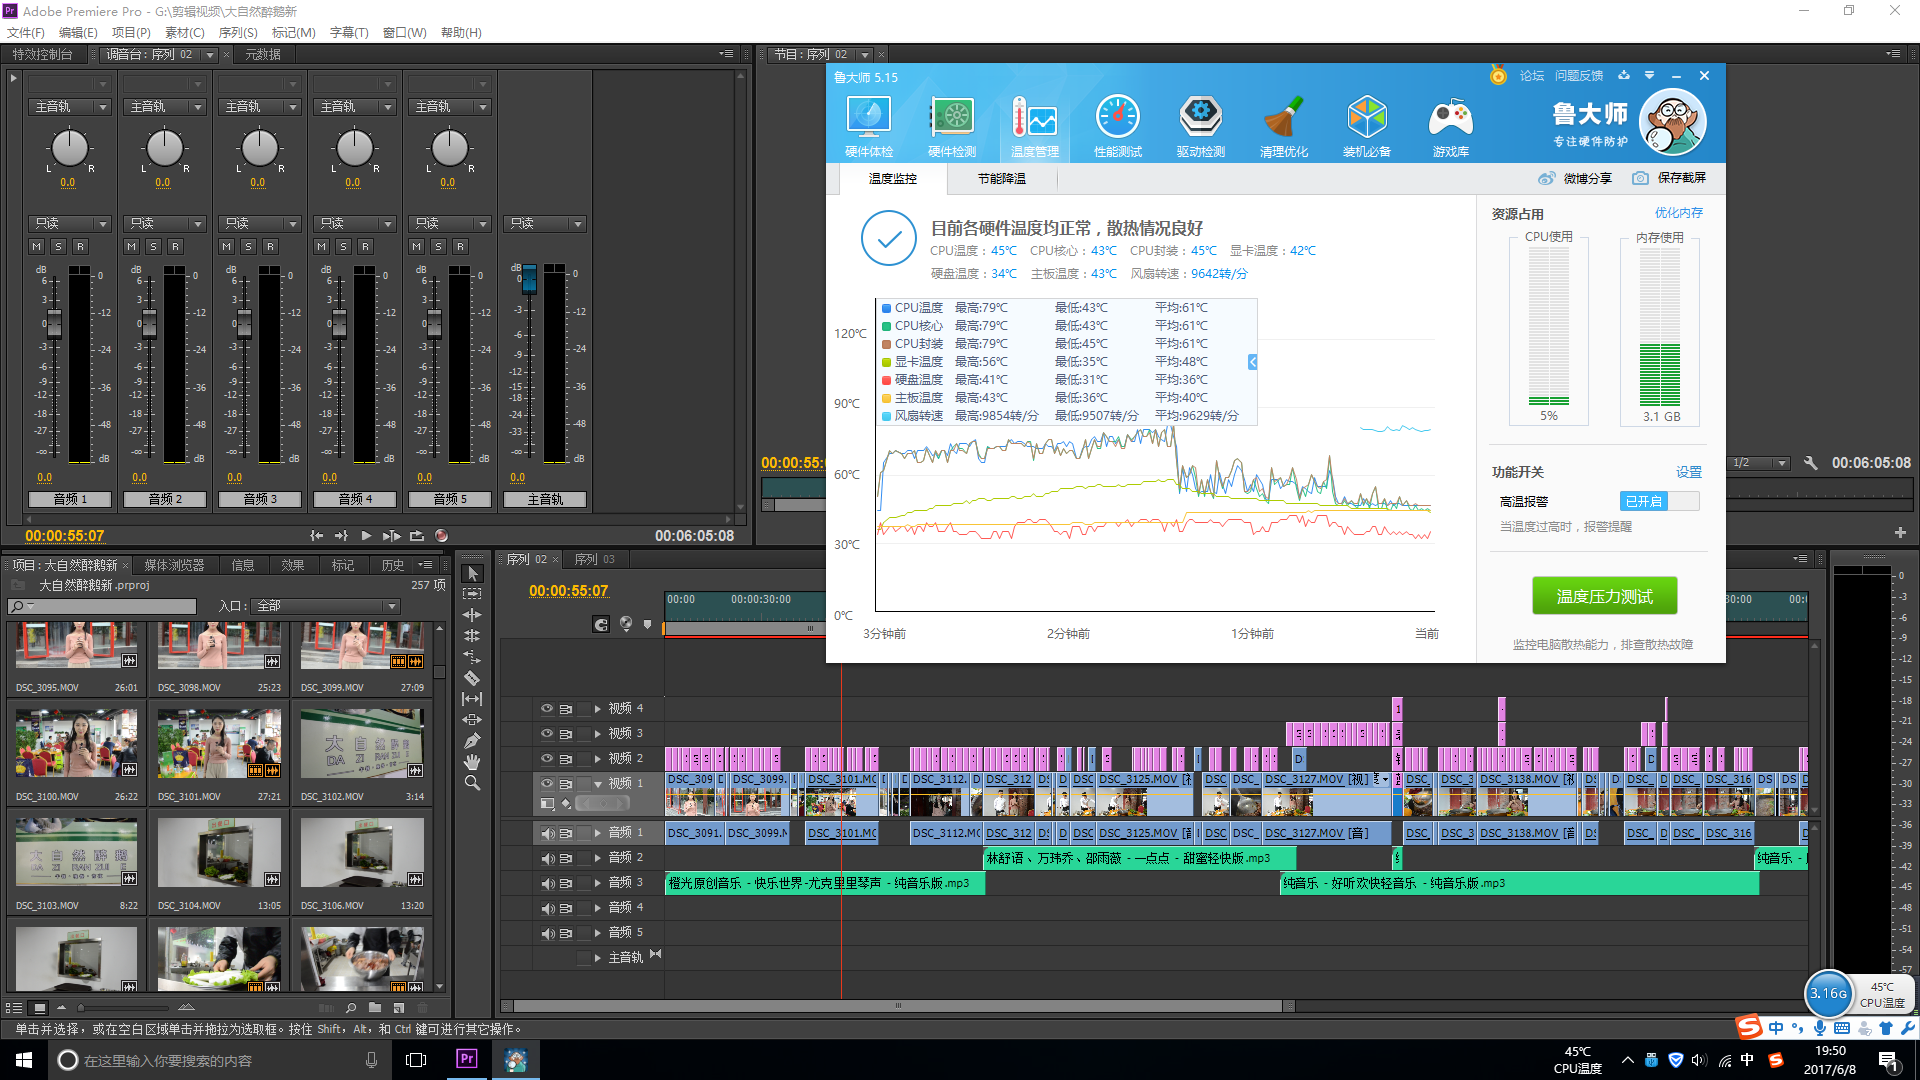Switch to 序列 03 timeline tab

[x=595, y=559]
